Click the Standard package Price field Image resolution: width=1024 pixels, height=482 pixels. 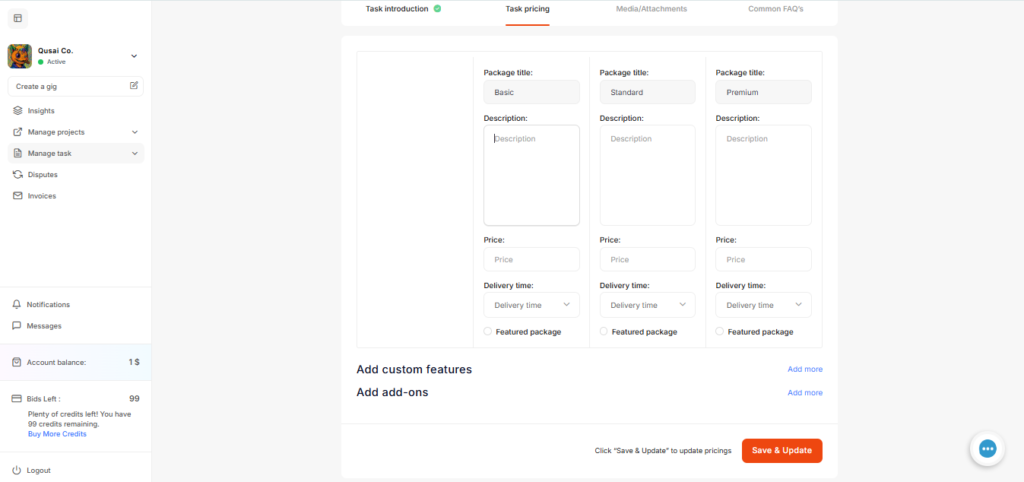(x=647, y=260)
